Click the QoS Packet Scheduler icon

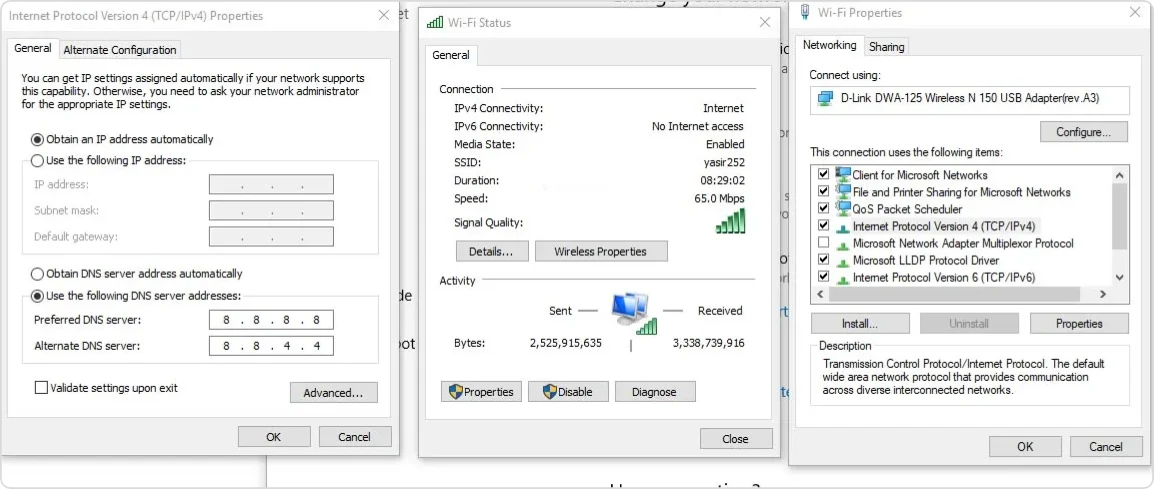843,208
